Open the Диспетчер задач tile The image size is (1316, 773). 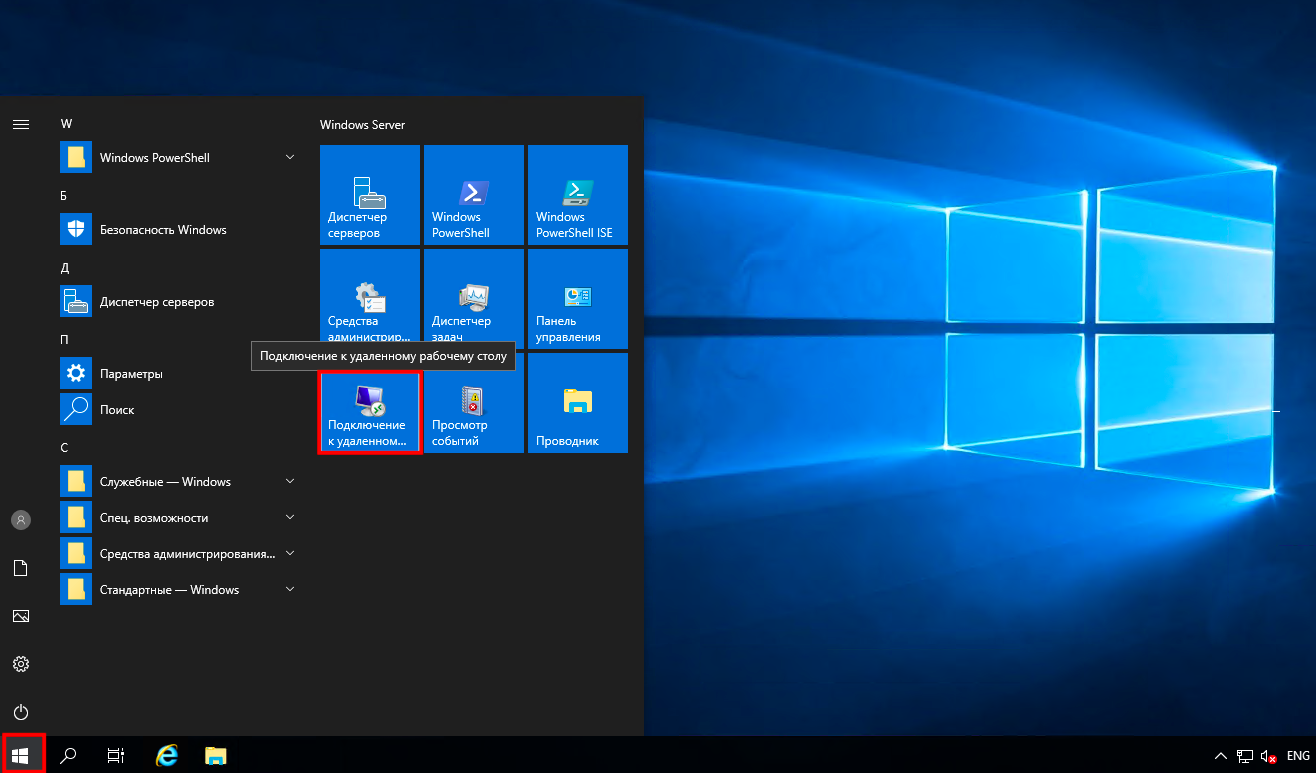coord(474,298)
